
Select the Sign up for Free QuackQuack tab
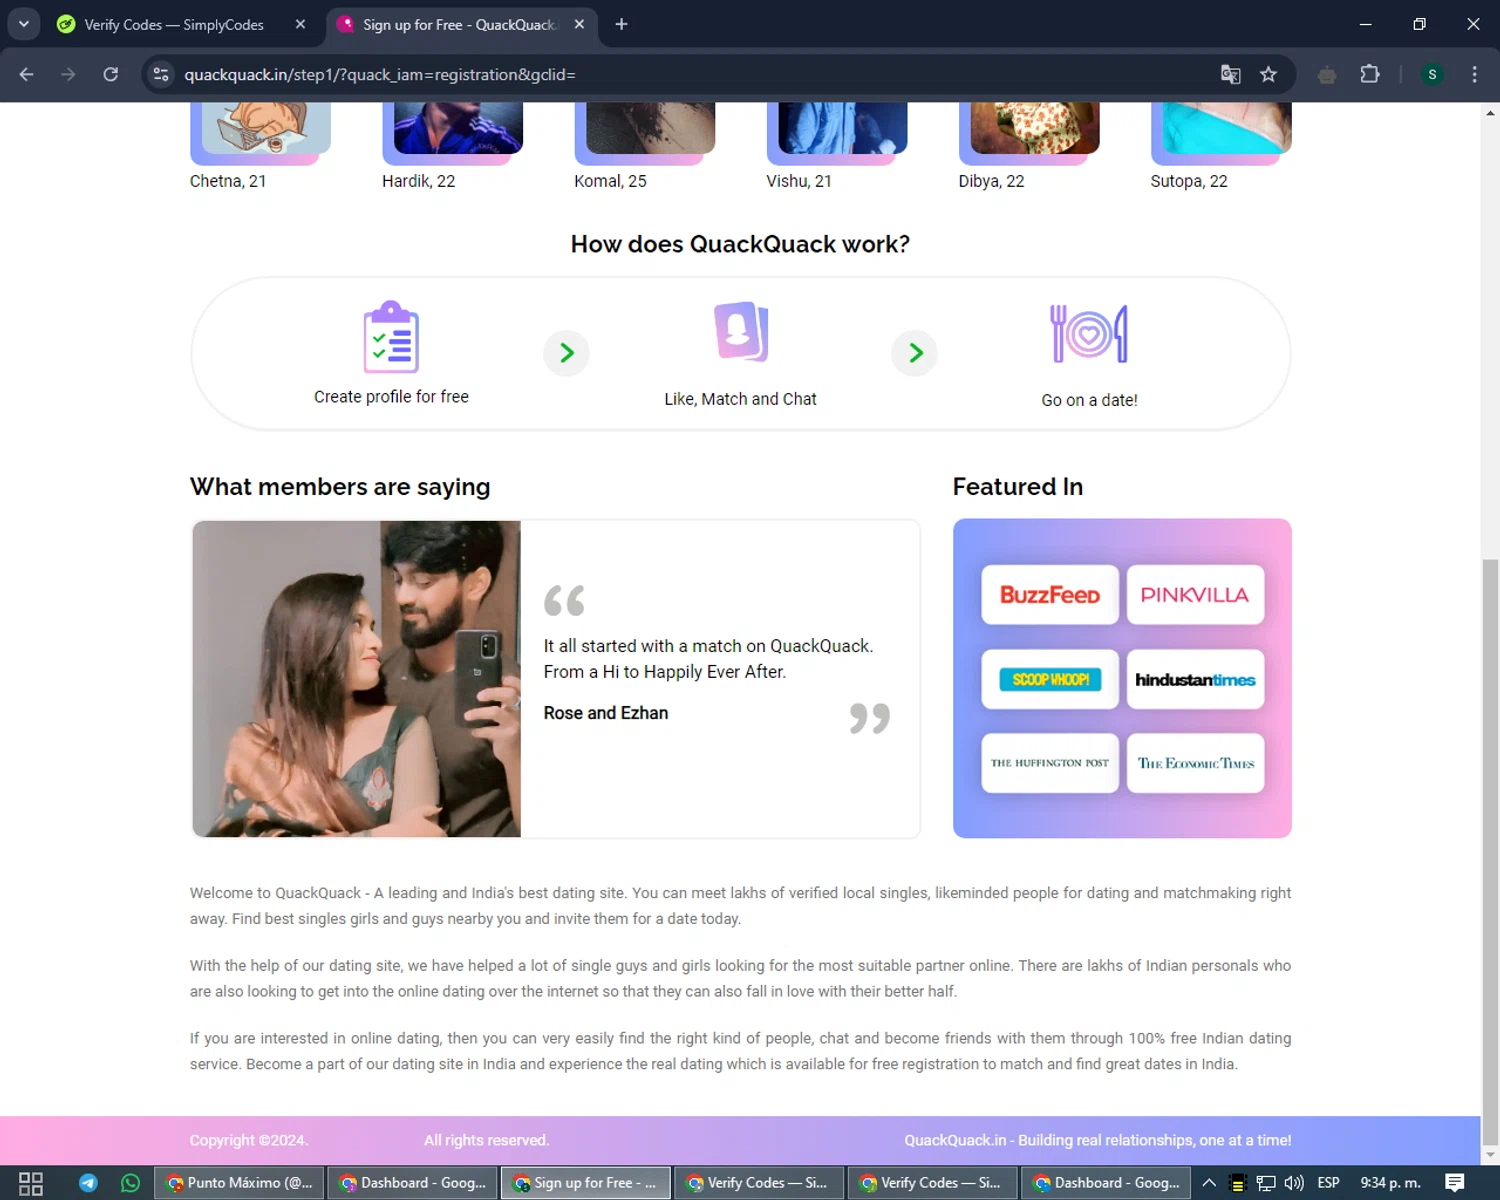tap(459, 24)
